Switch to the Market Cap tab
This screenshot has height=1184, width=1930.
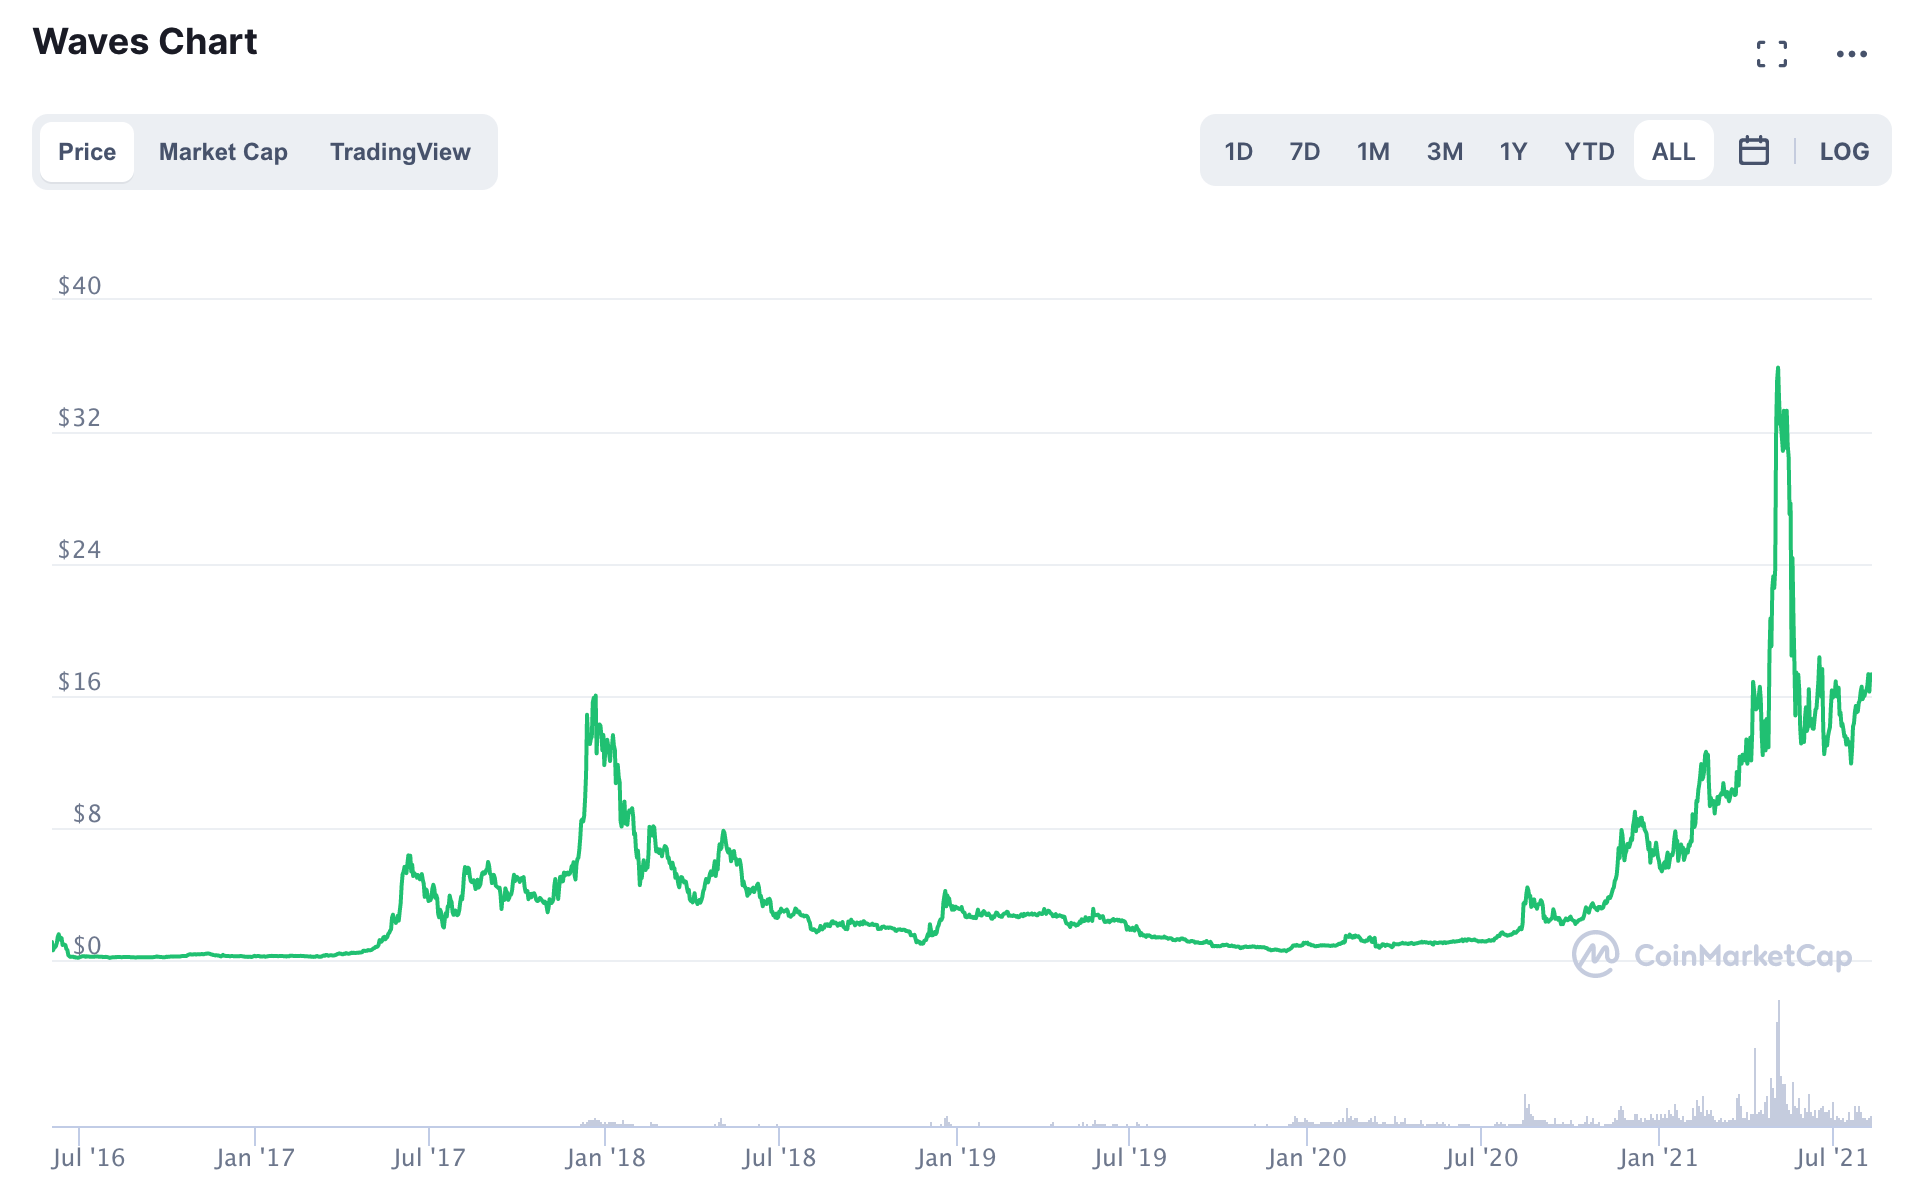223,152
